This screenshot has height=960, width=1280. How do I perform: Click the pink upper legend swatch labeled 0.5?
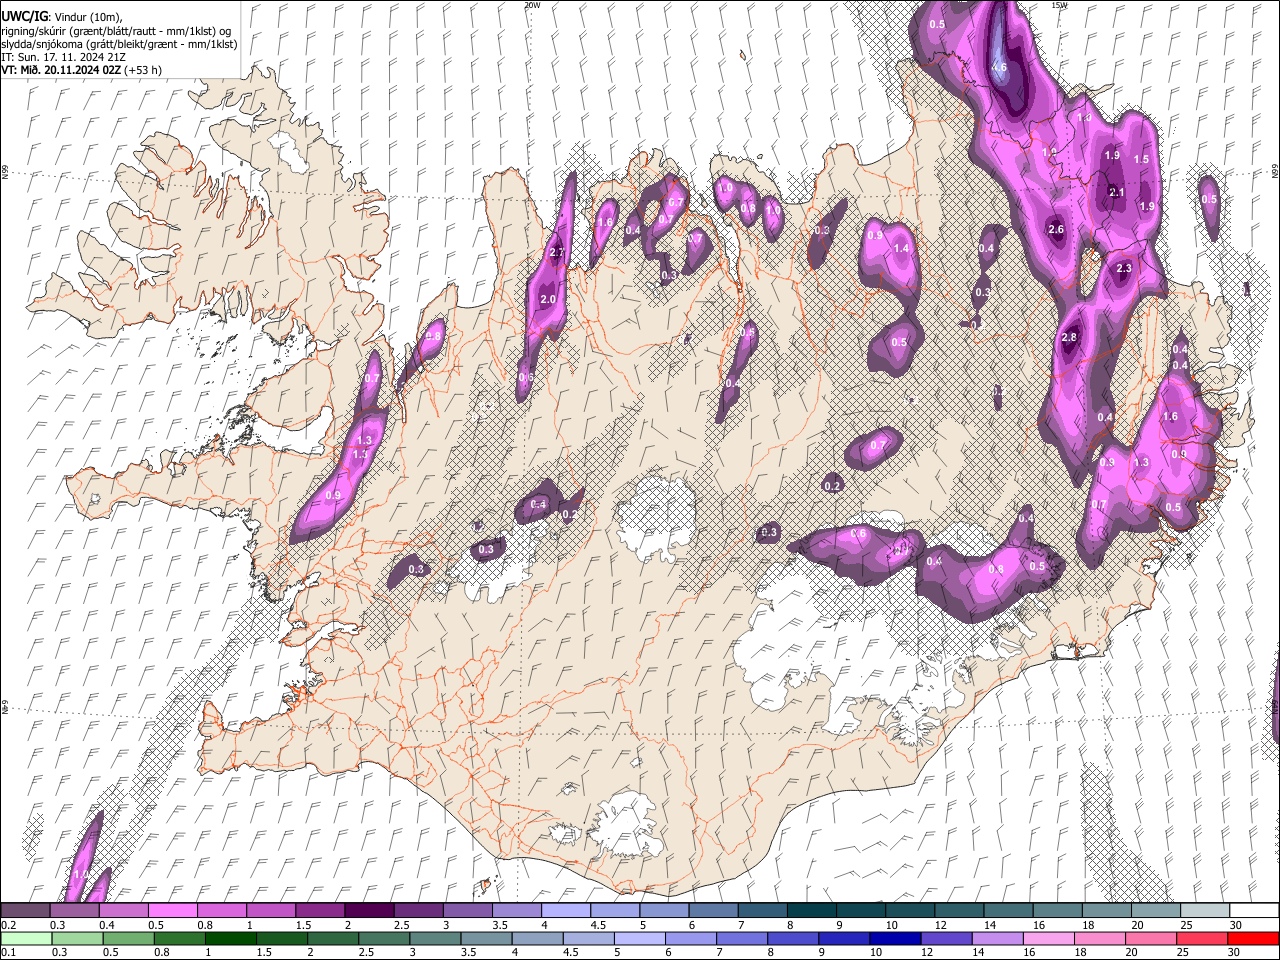tap(171, 910)
